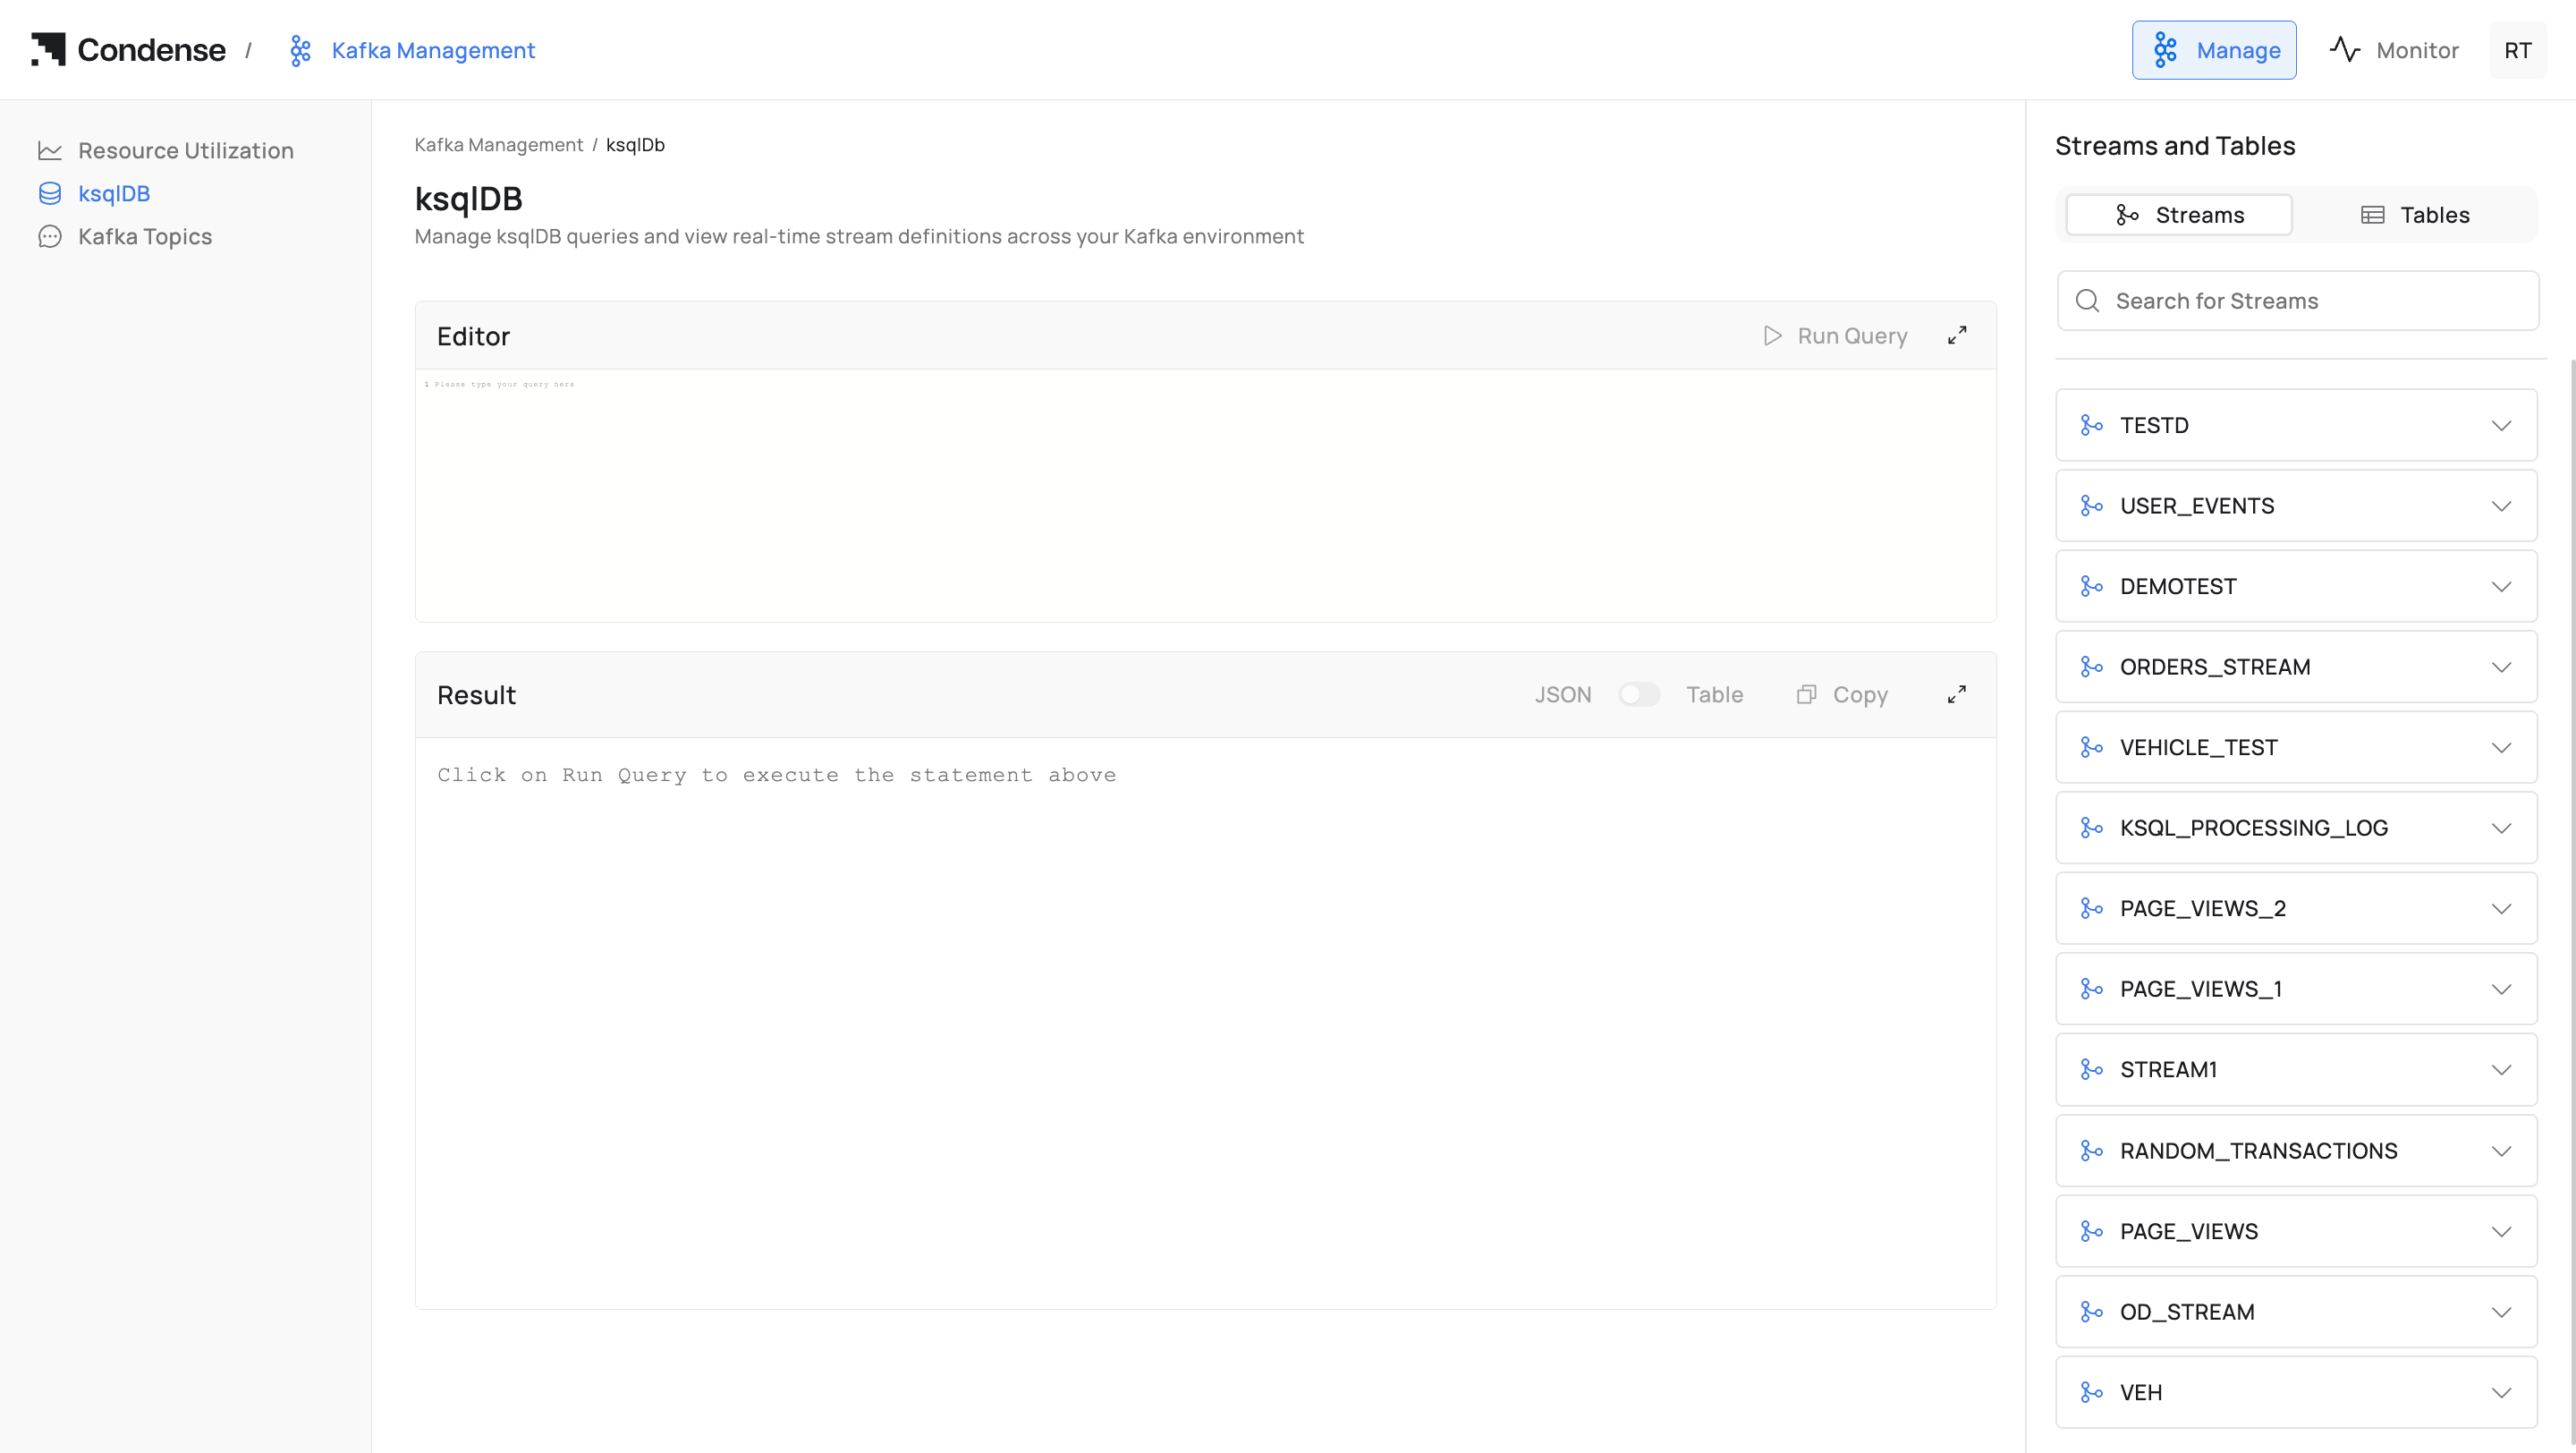Open the Monitor section
This screenshot has height=1453, width=2576.
pos(2394,50)
